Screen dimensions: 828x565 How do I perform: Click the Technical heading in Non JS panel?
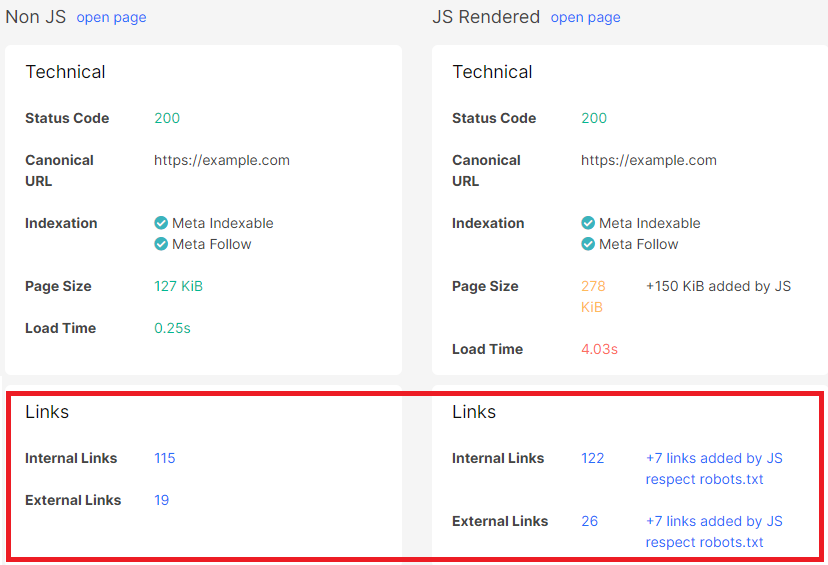(x=65, y=72)
